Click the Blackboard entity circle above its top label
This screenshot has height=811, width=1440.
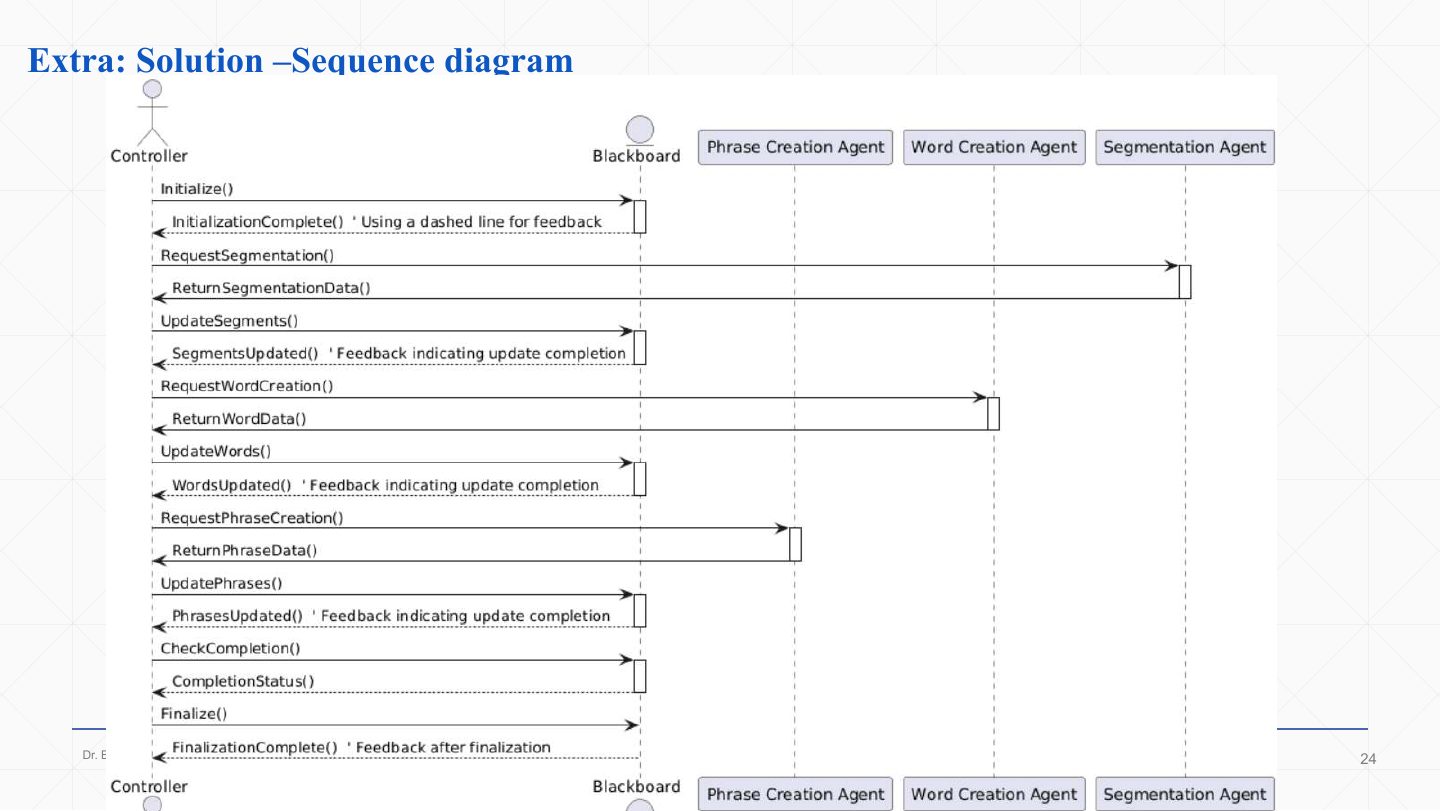tap(639, 130)
